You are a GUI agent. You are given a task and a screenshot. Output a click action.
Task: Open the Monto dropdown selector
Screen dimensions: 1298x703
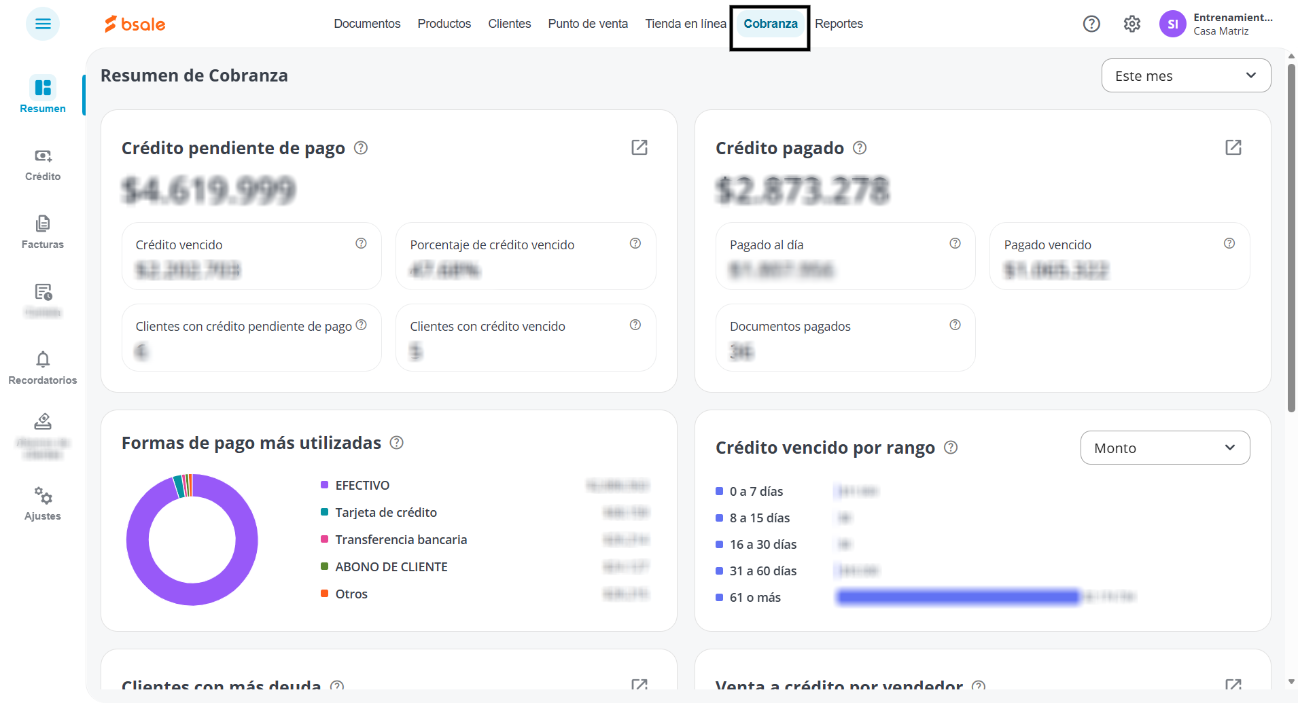pos(1165,448)
